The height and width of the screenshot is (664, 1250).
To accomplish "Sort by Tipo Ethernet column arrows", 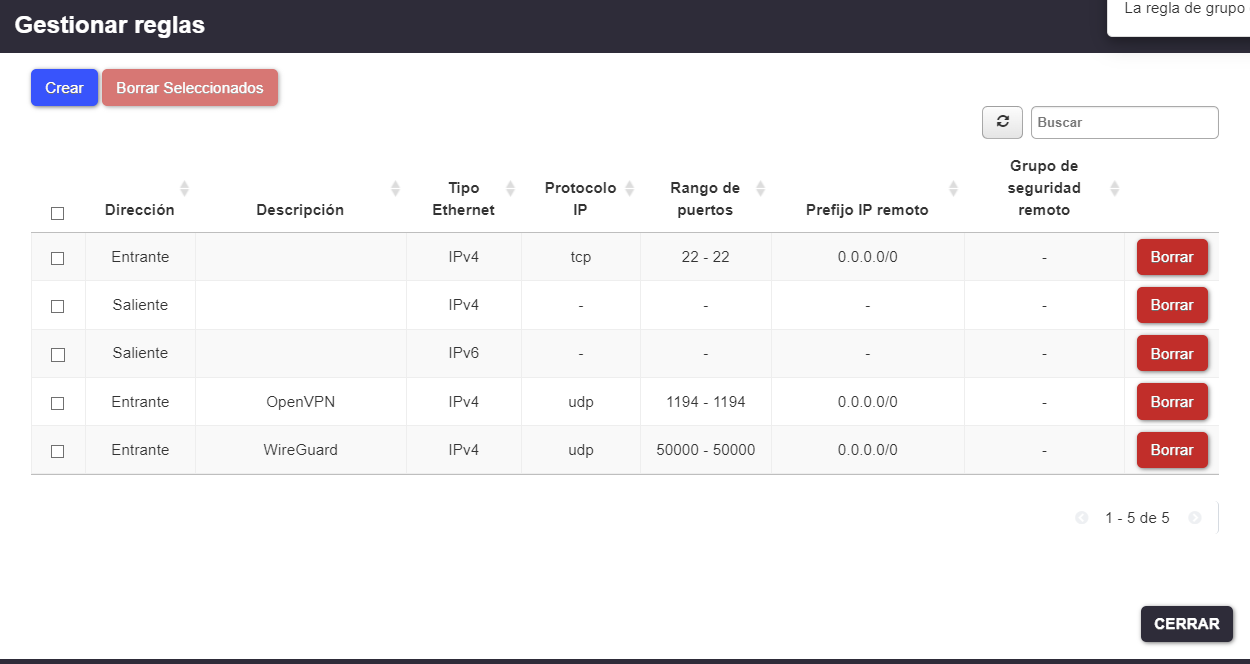I will pyautogui.click(x=510, y=188).
